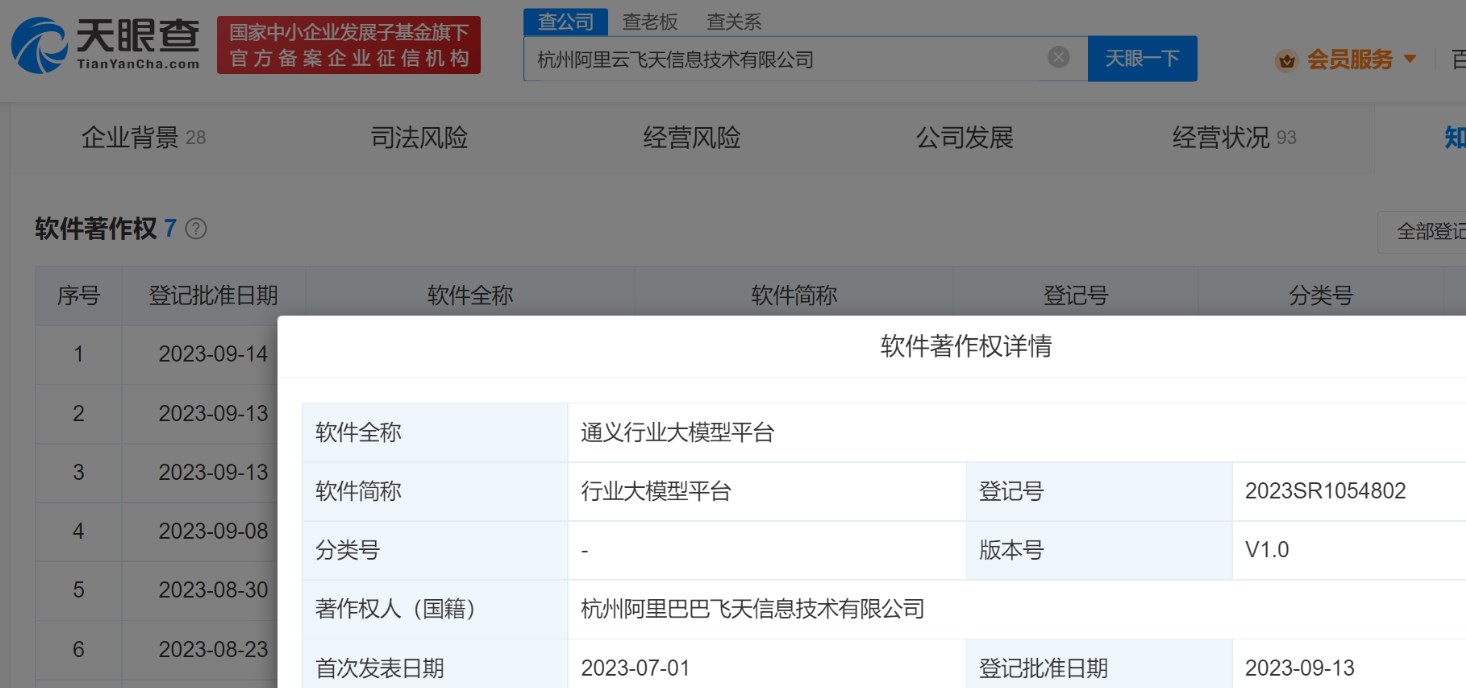Click copyright owner 杭州阿里巴巴飞天信息技术有限公司
The height and width of the screenshot is (688, 1466).
pos(753,609)
